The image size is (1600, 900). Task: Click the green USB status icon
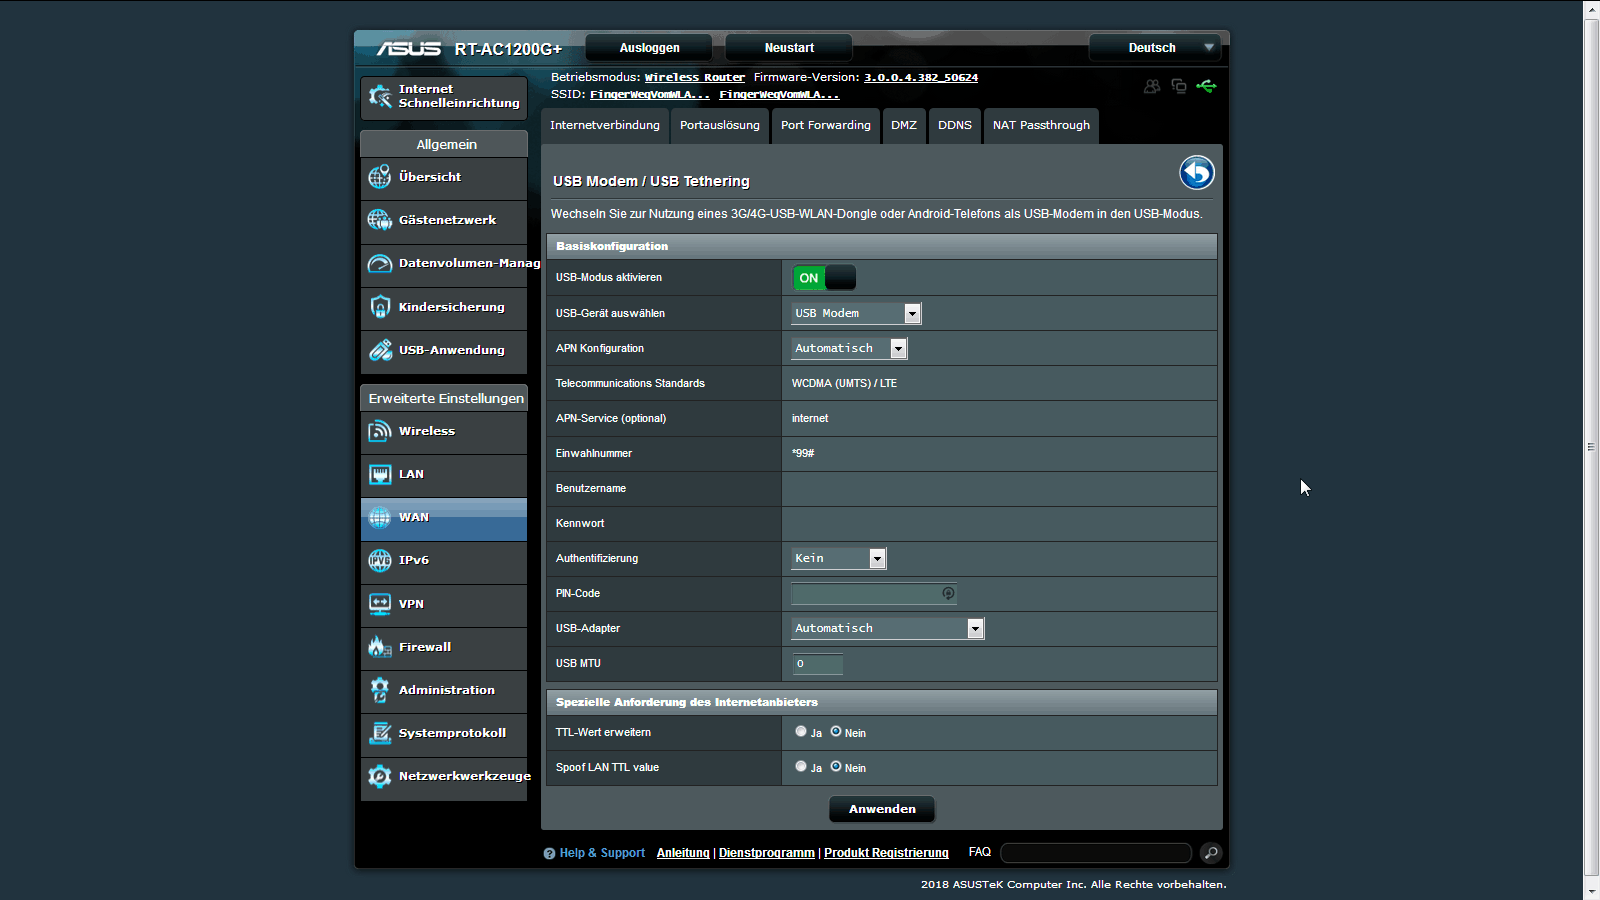[x=1207, y=86]
